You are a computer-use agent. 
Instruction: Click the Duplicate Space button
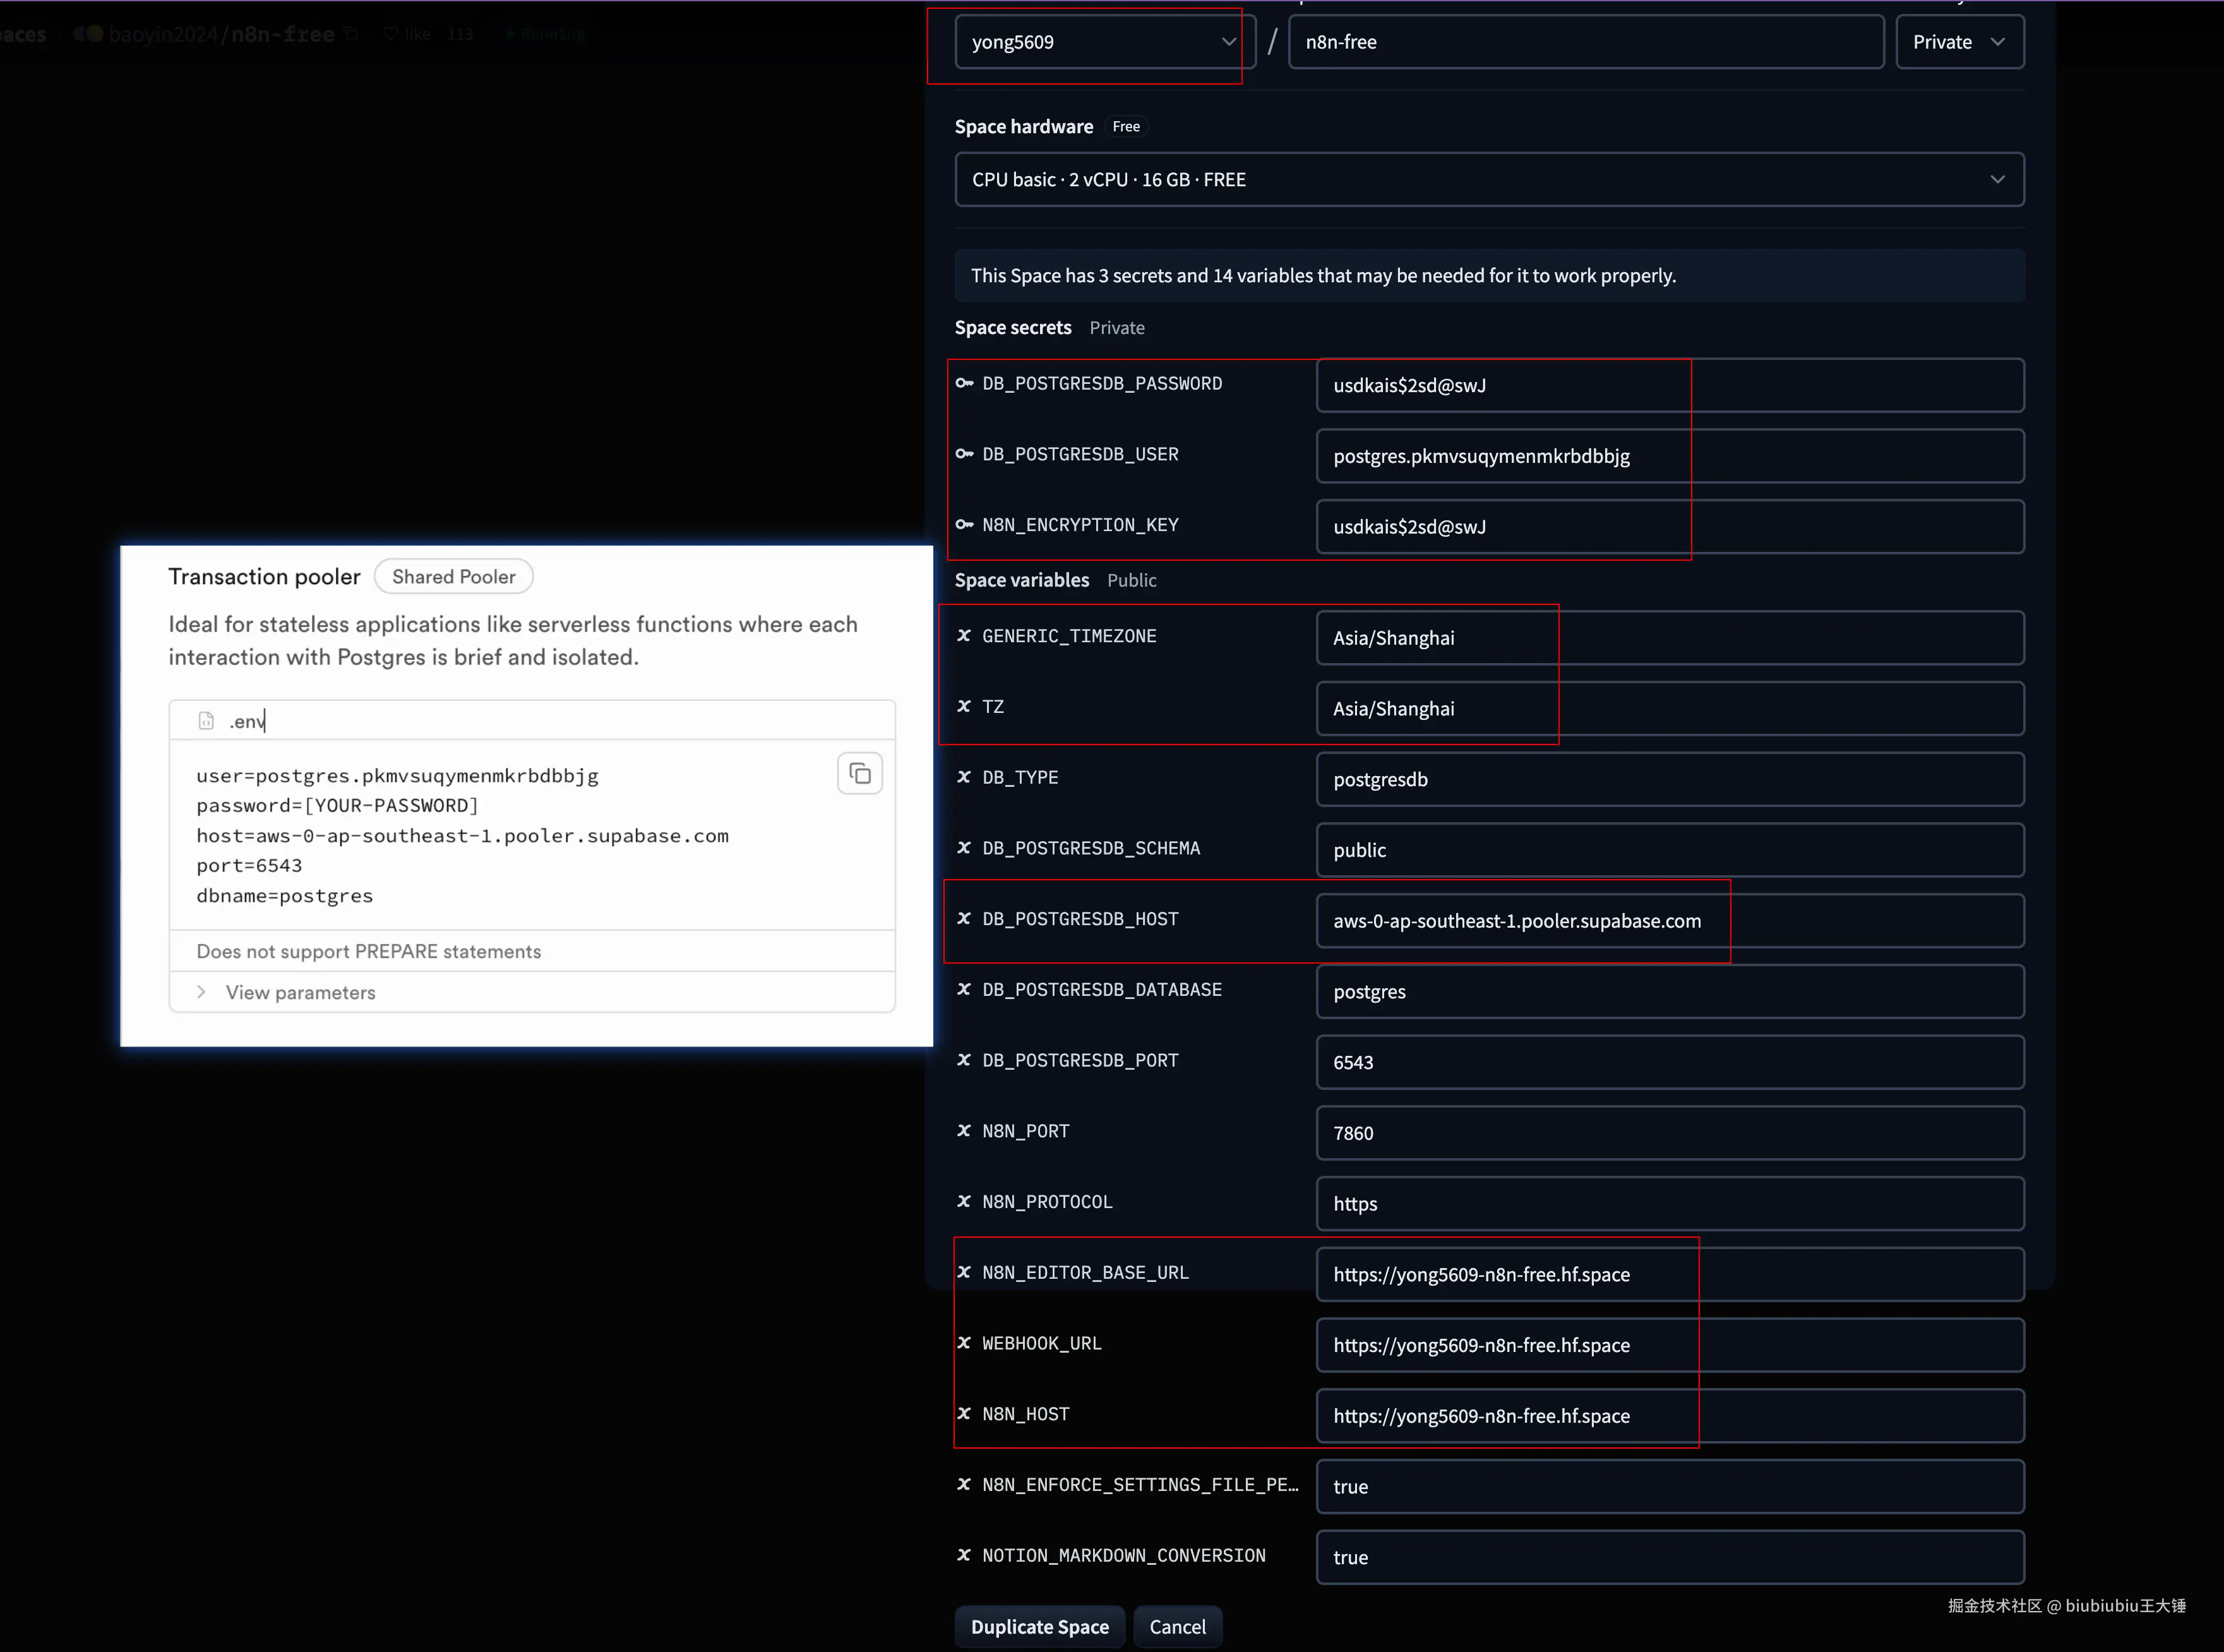click(x=1039, y=1626)
